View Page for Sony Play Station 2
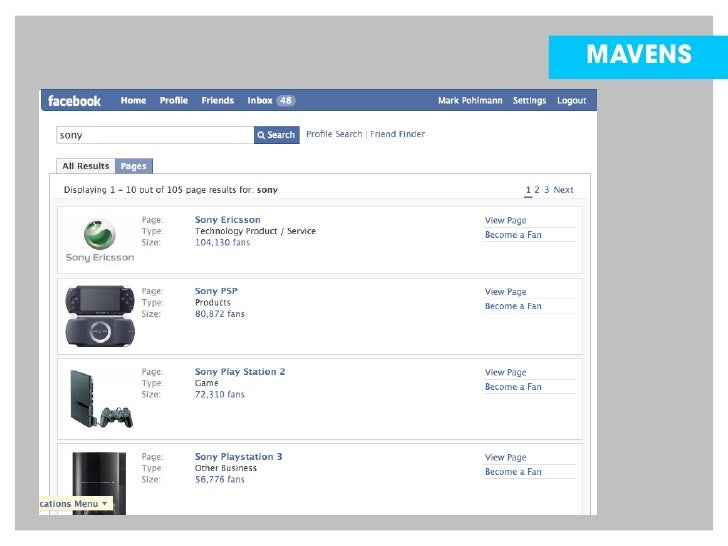Image resolution: width=728 pixels, height=546 pixels. click(506, 373)
